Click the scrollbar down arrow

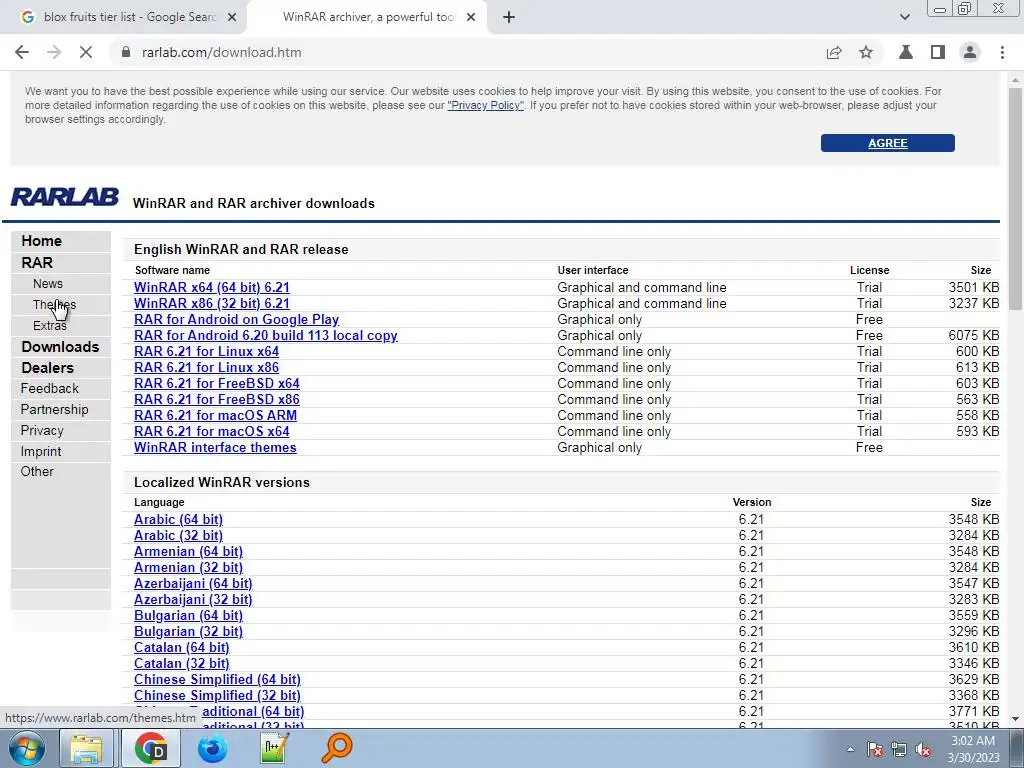[1015, 719]
